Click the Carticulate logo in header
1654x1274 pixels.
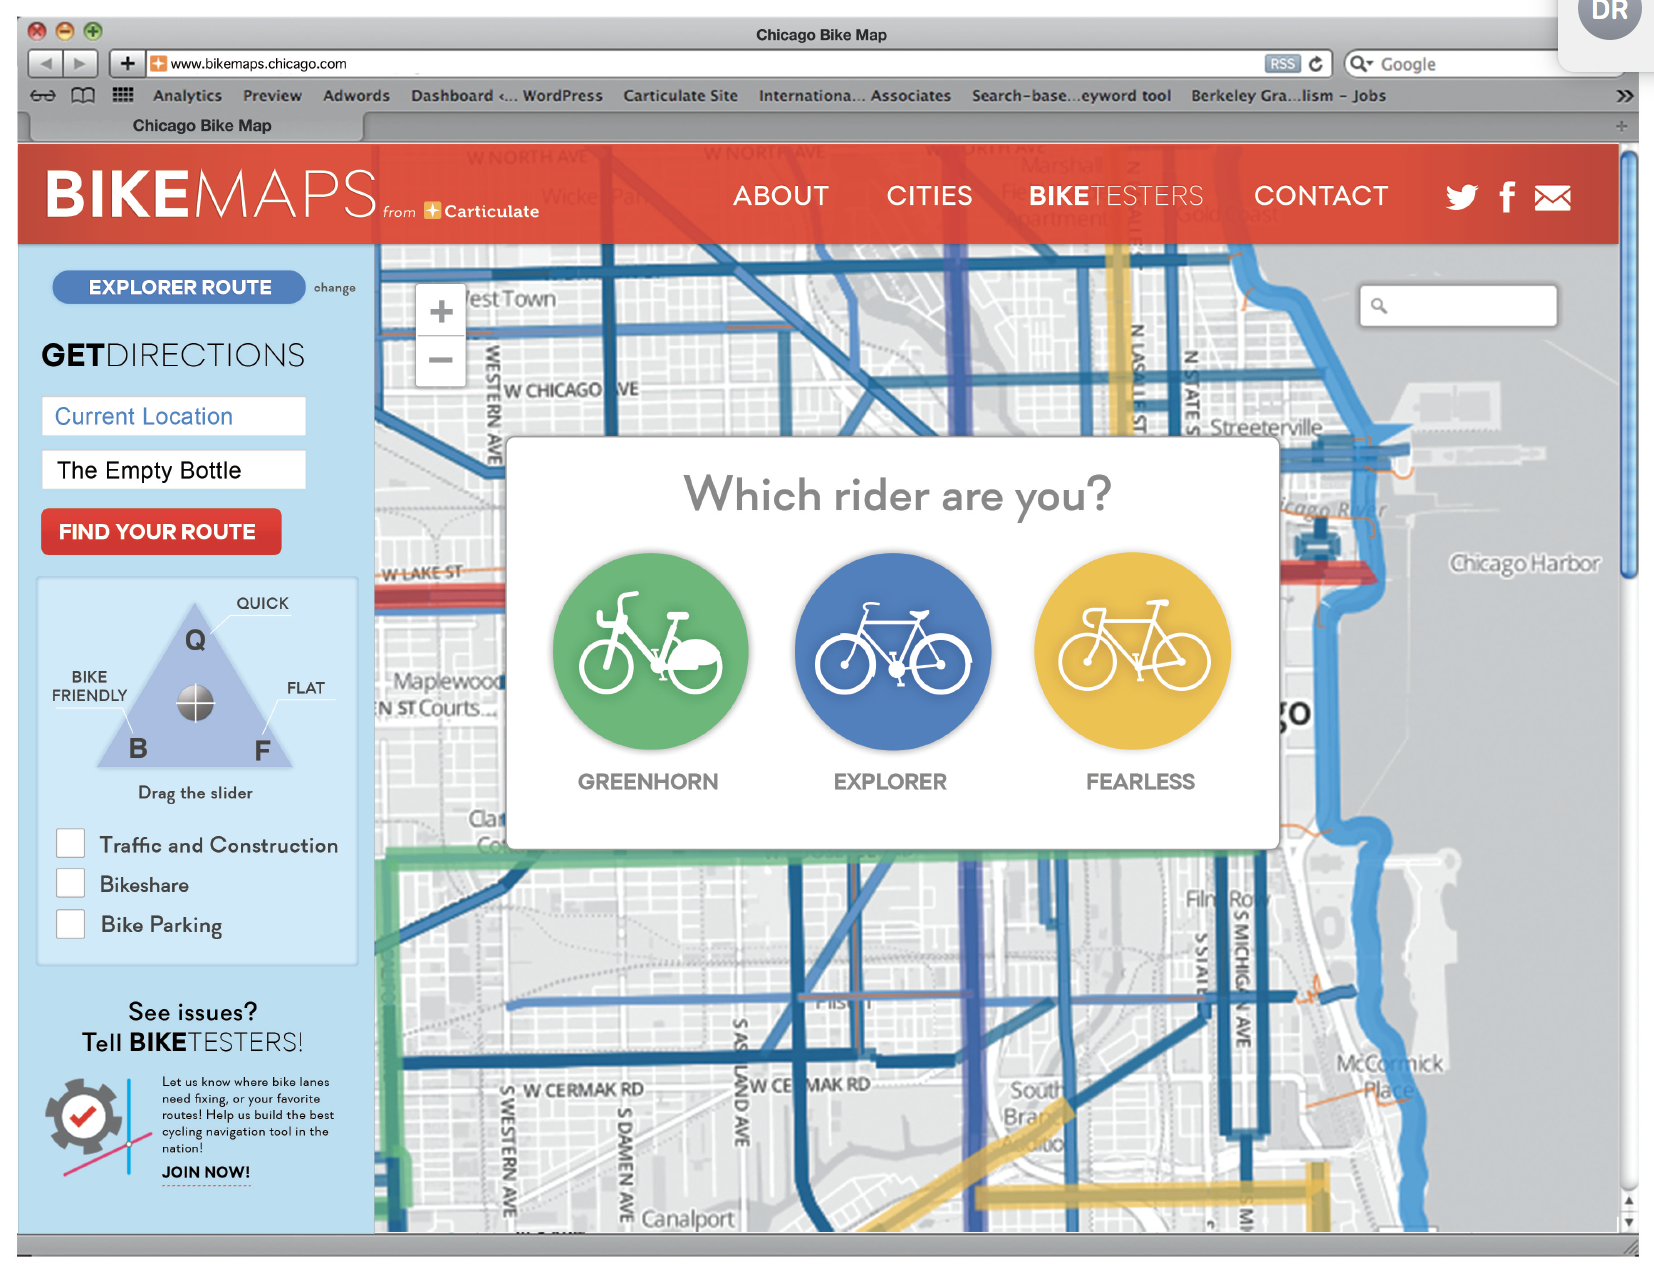pos(482,211)
